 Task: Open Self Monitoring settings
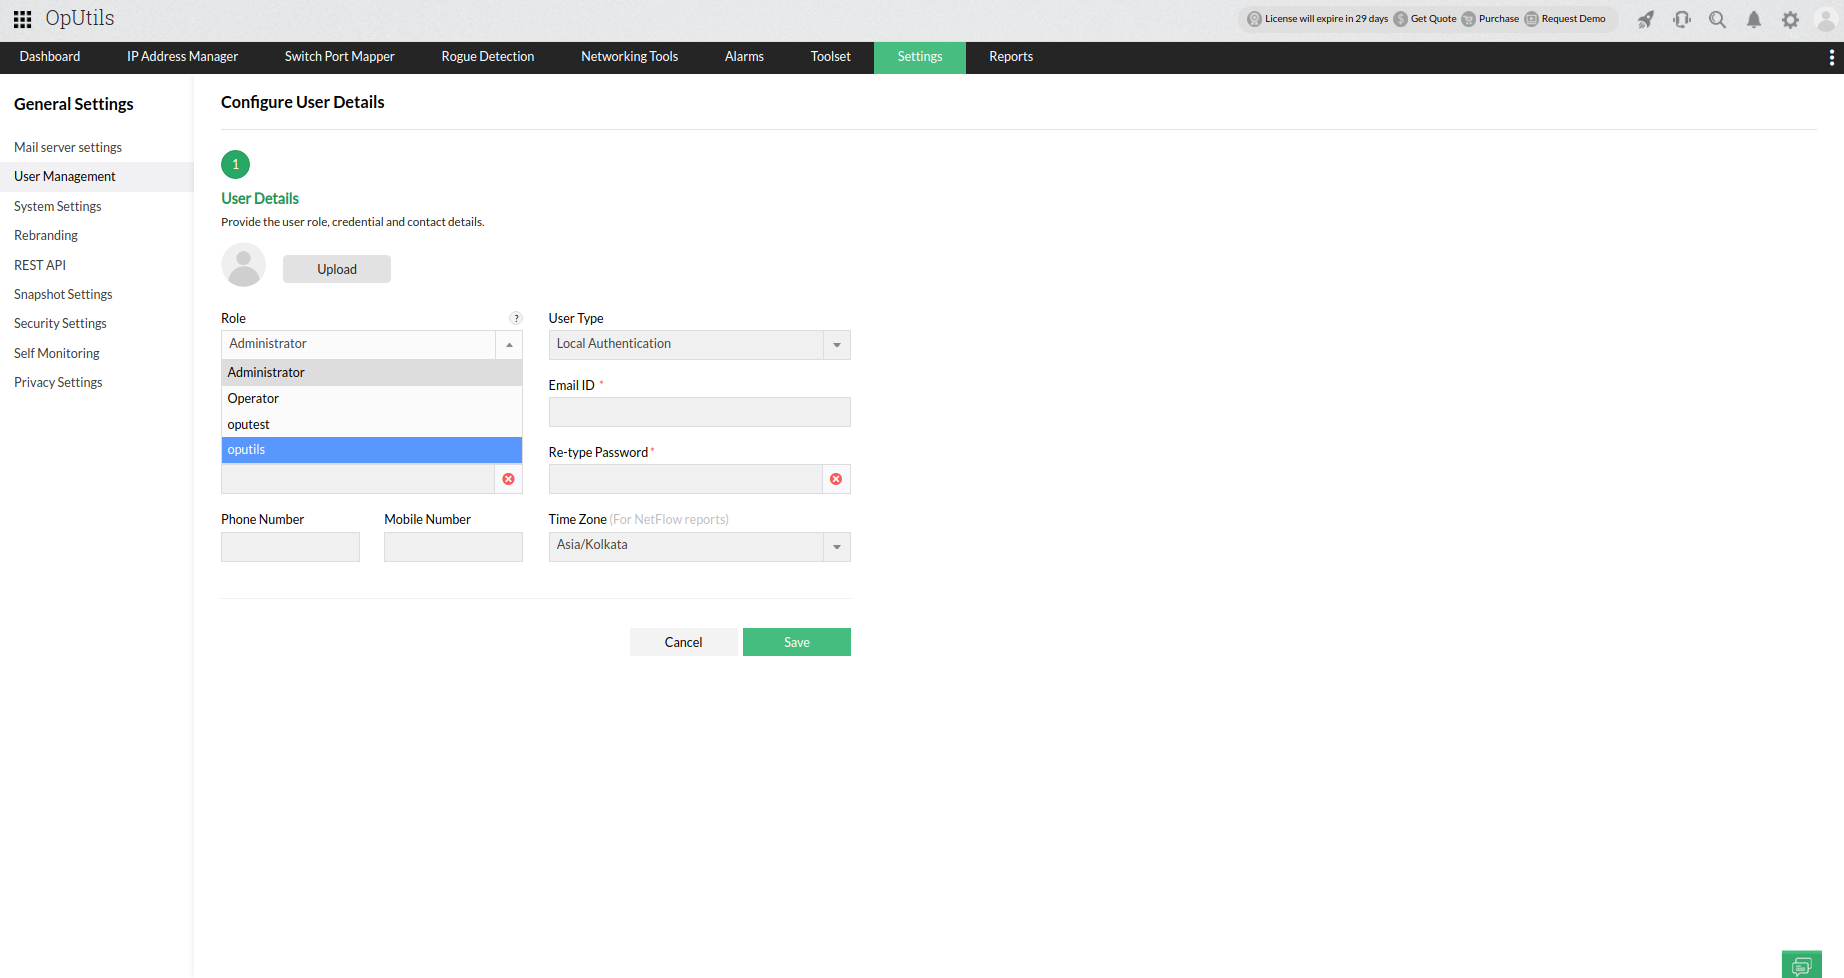click(57, 354)
